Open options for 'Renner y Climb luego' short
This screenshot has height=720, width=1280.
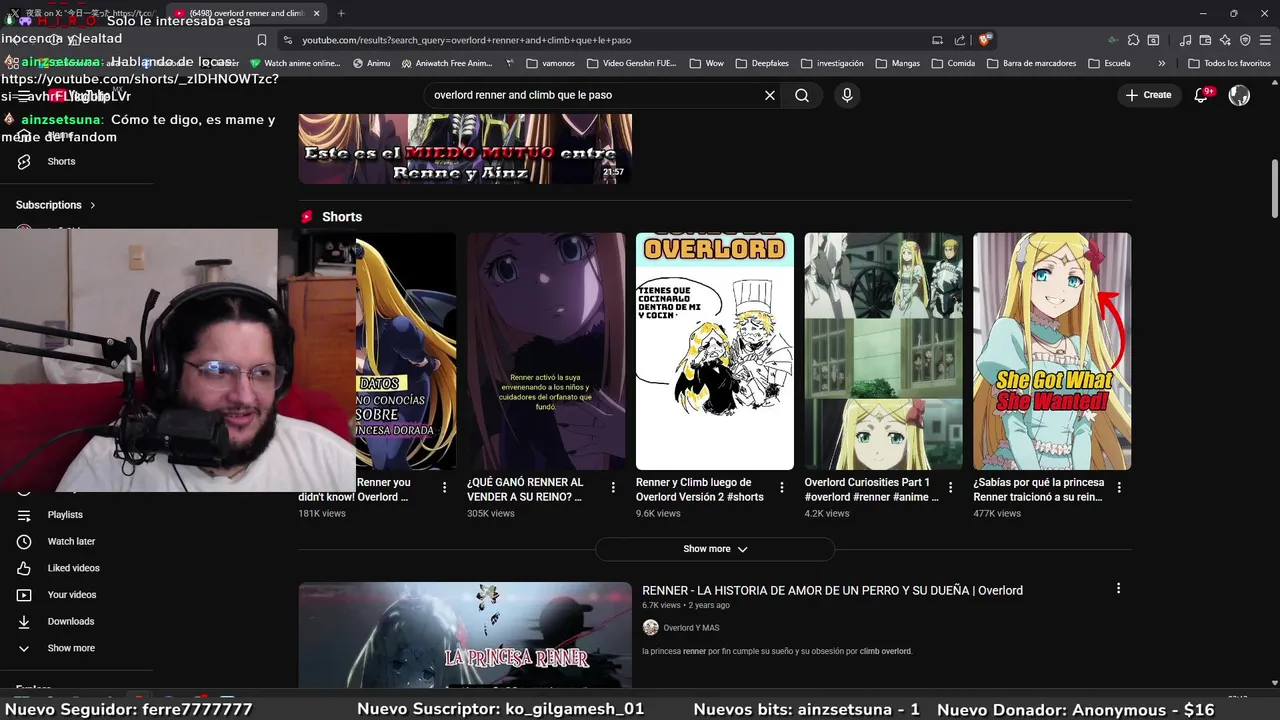(x=782, y=487)
